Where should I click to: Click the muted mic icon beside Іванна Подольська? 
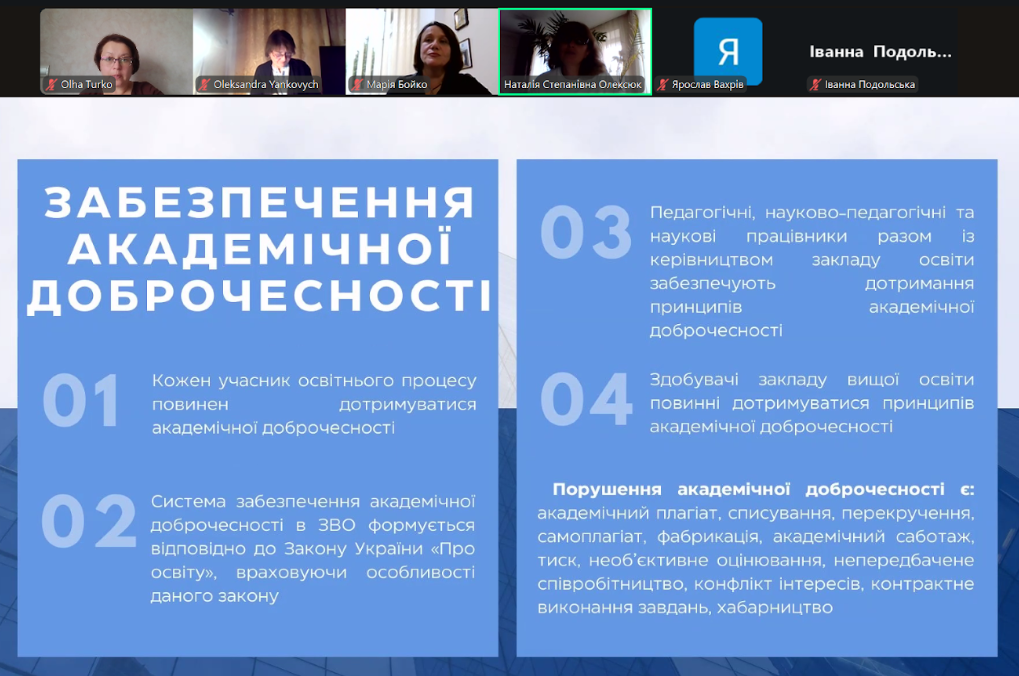[816, 85]
